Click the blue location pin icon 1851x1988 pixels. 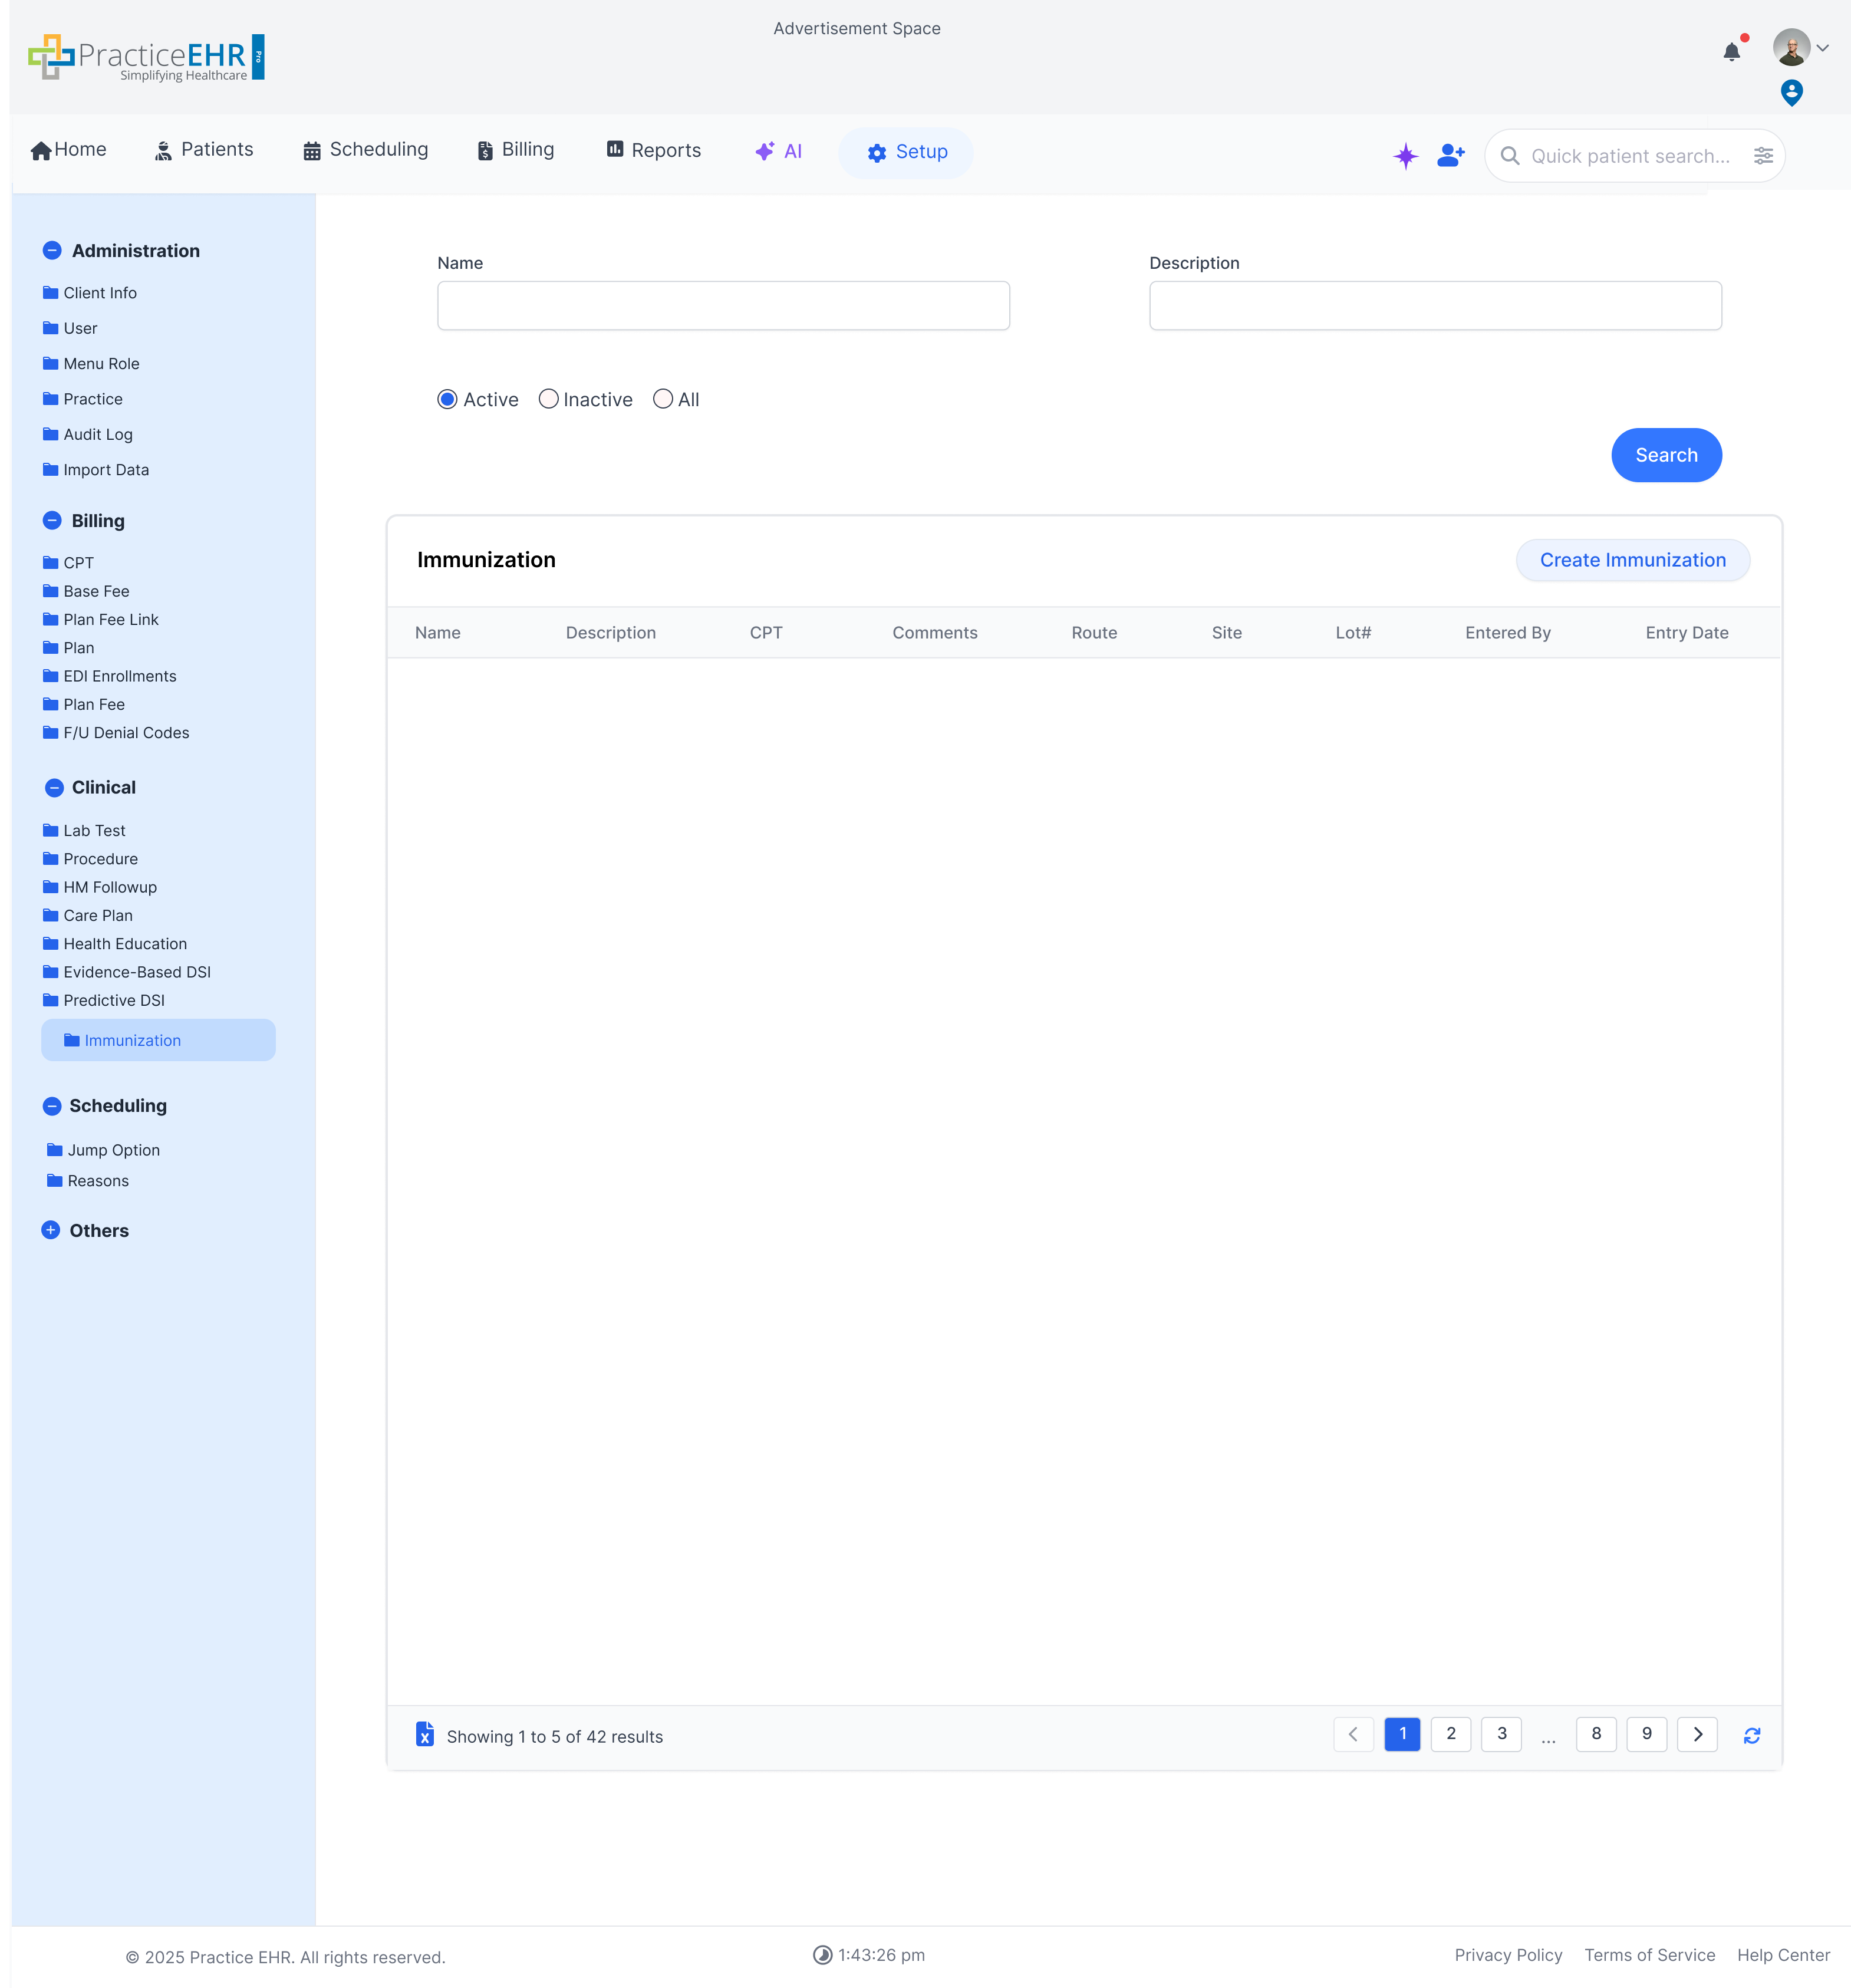[x=1791, y=93]
